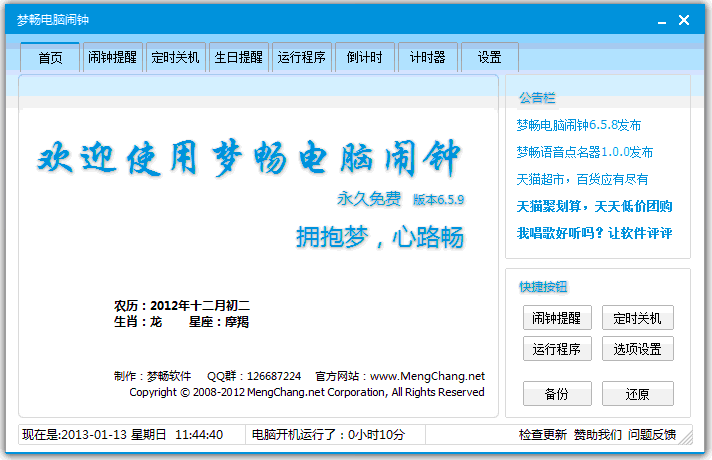Click the 运行程序 quick button
This screenshot has width=712, height=460.
pos(557,348)
